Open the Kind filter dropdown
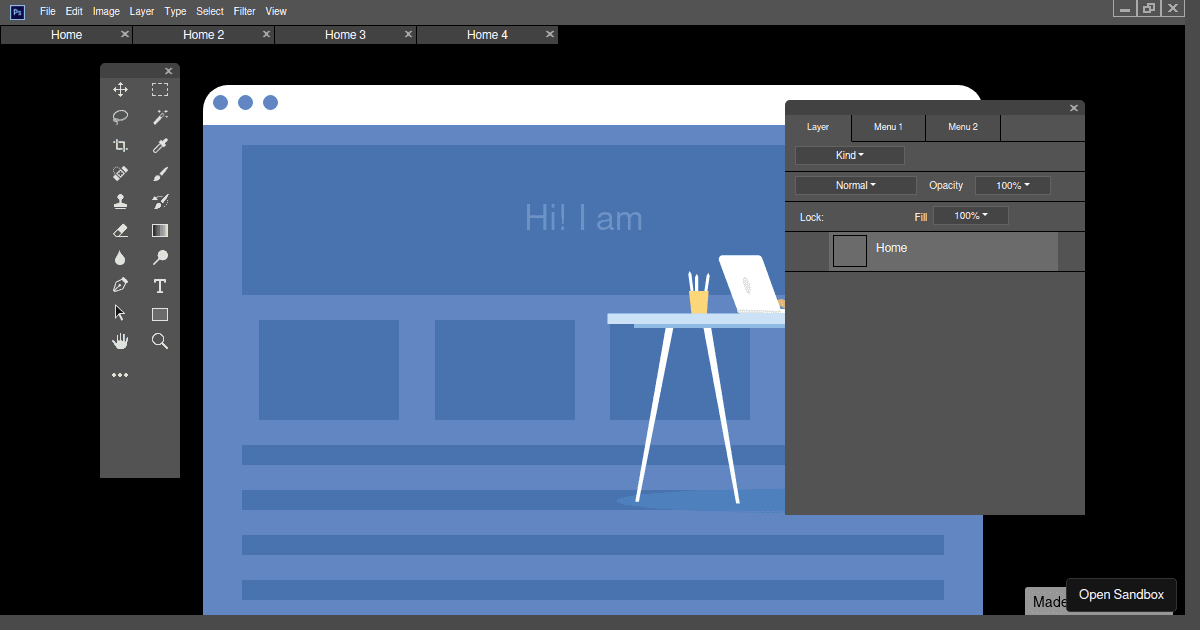This screenshot has width=1200, height=630. point(849,155)
